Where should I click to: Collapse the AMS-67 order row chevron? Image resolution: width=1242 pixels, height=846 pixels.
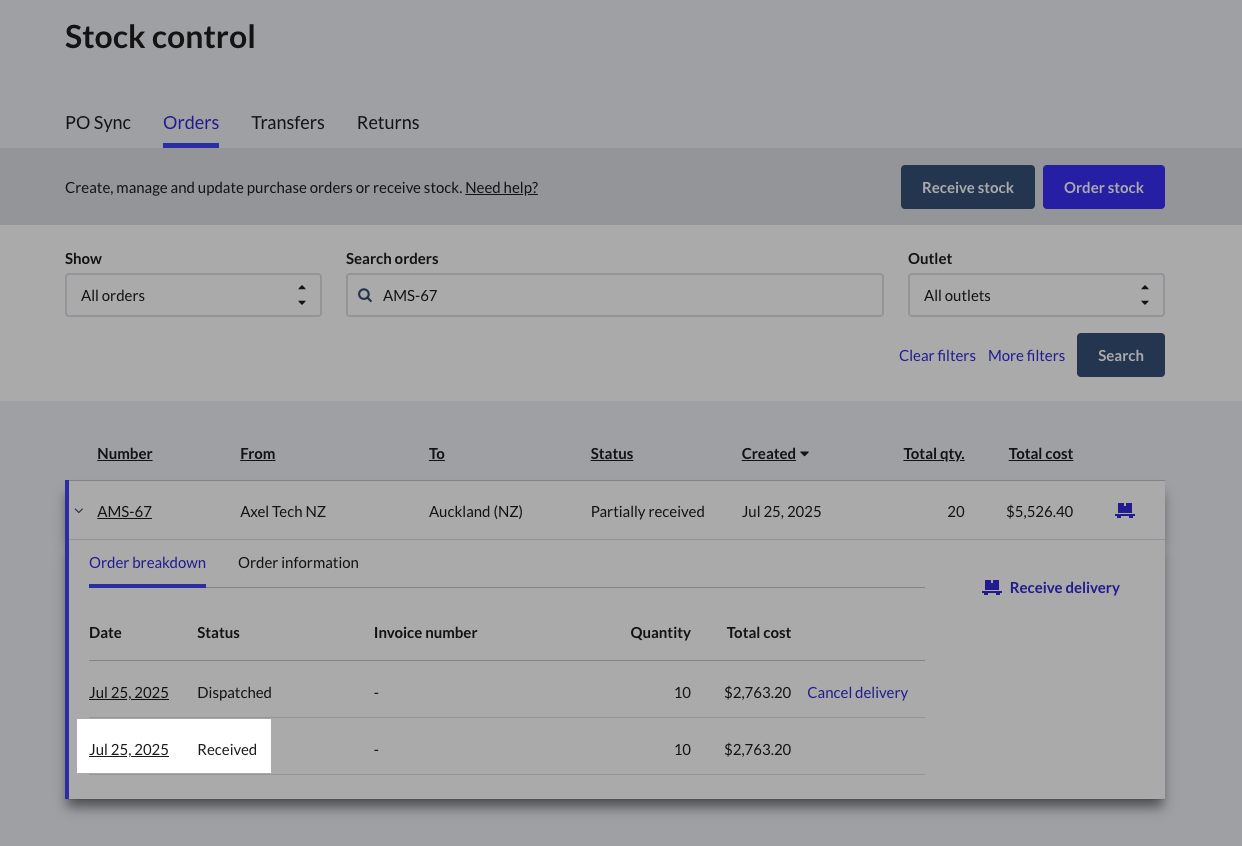coord(79,511)
